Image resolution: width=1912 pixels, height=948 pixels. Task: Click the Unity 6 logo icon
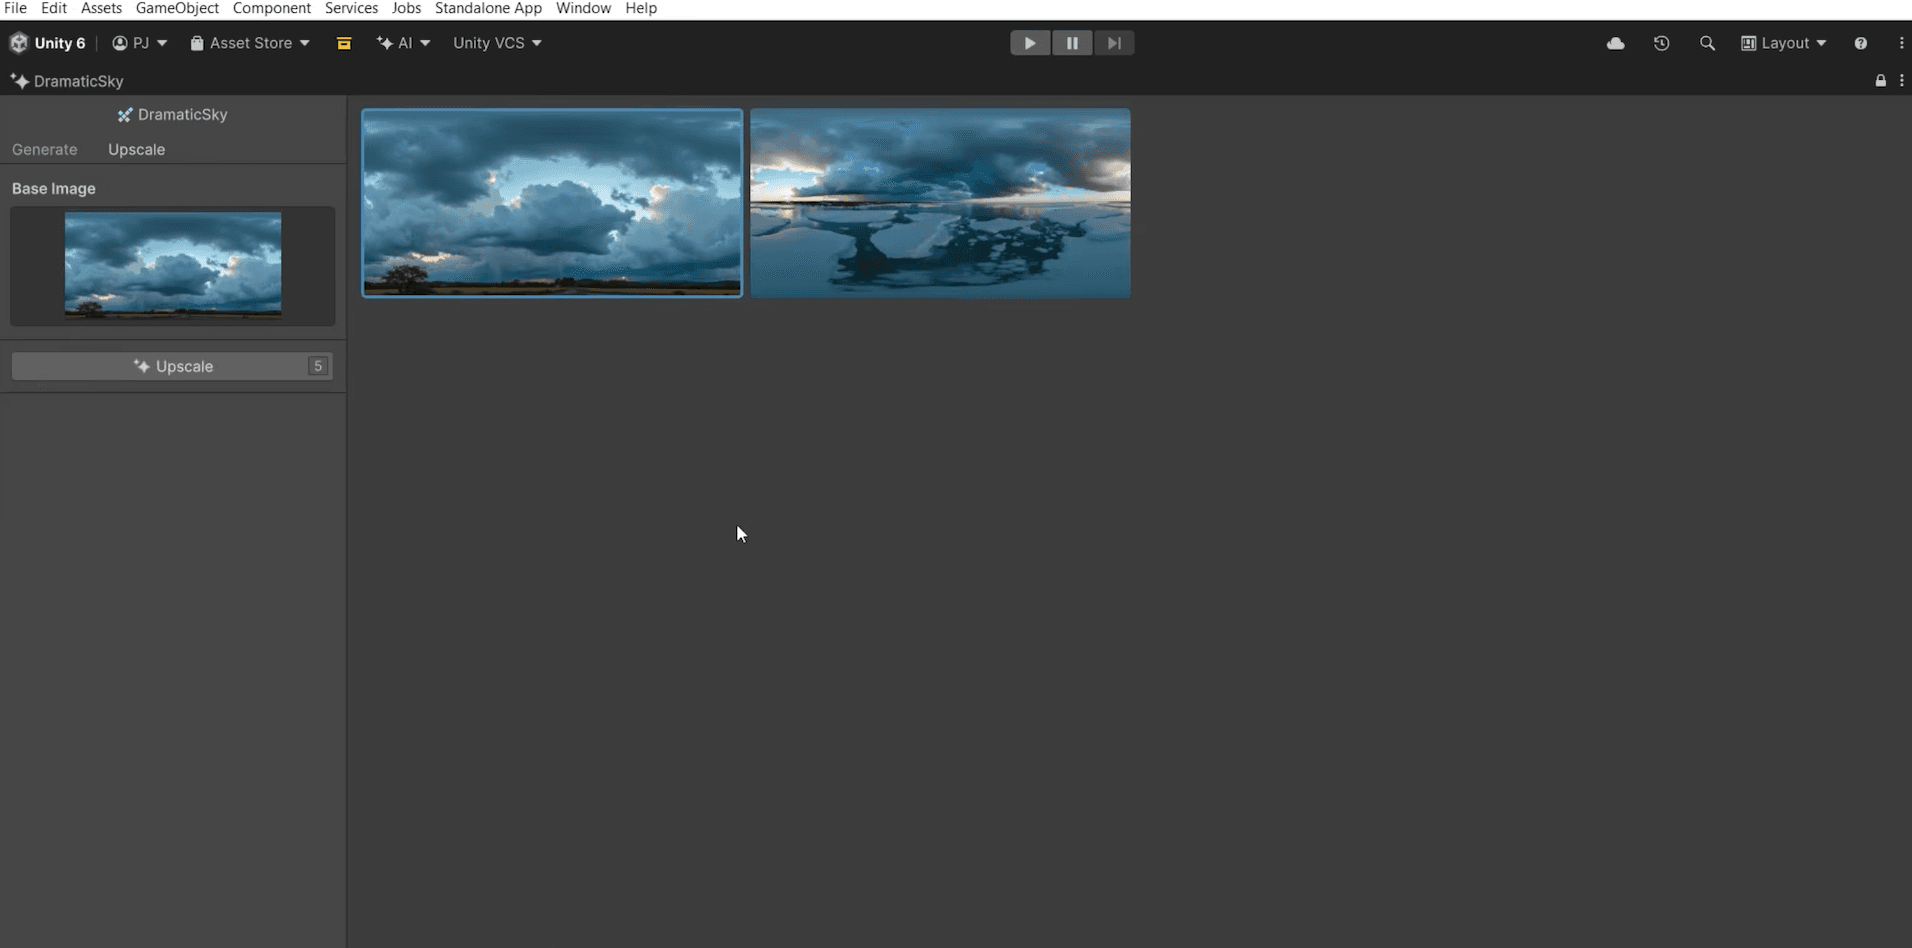pos(19,43)
